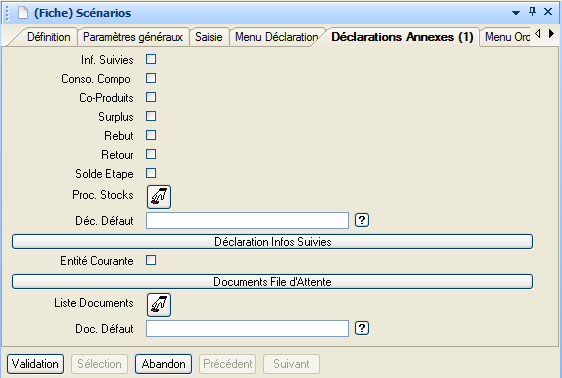Open the Liste Documents lookup icon
562x378 pixels.
point(159,305)
